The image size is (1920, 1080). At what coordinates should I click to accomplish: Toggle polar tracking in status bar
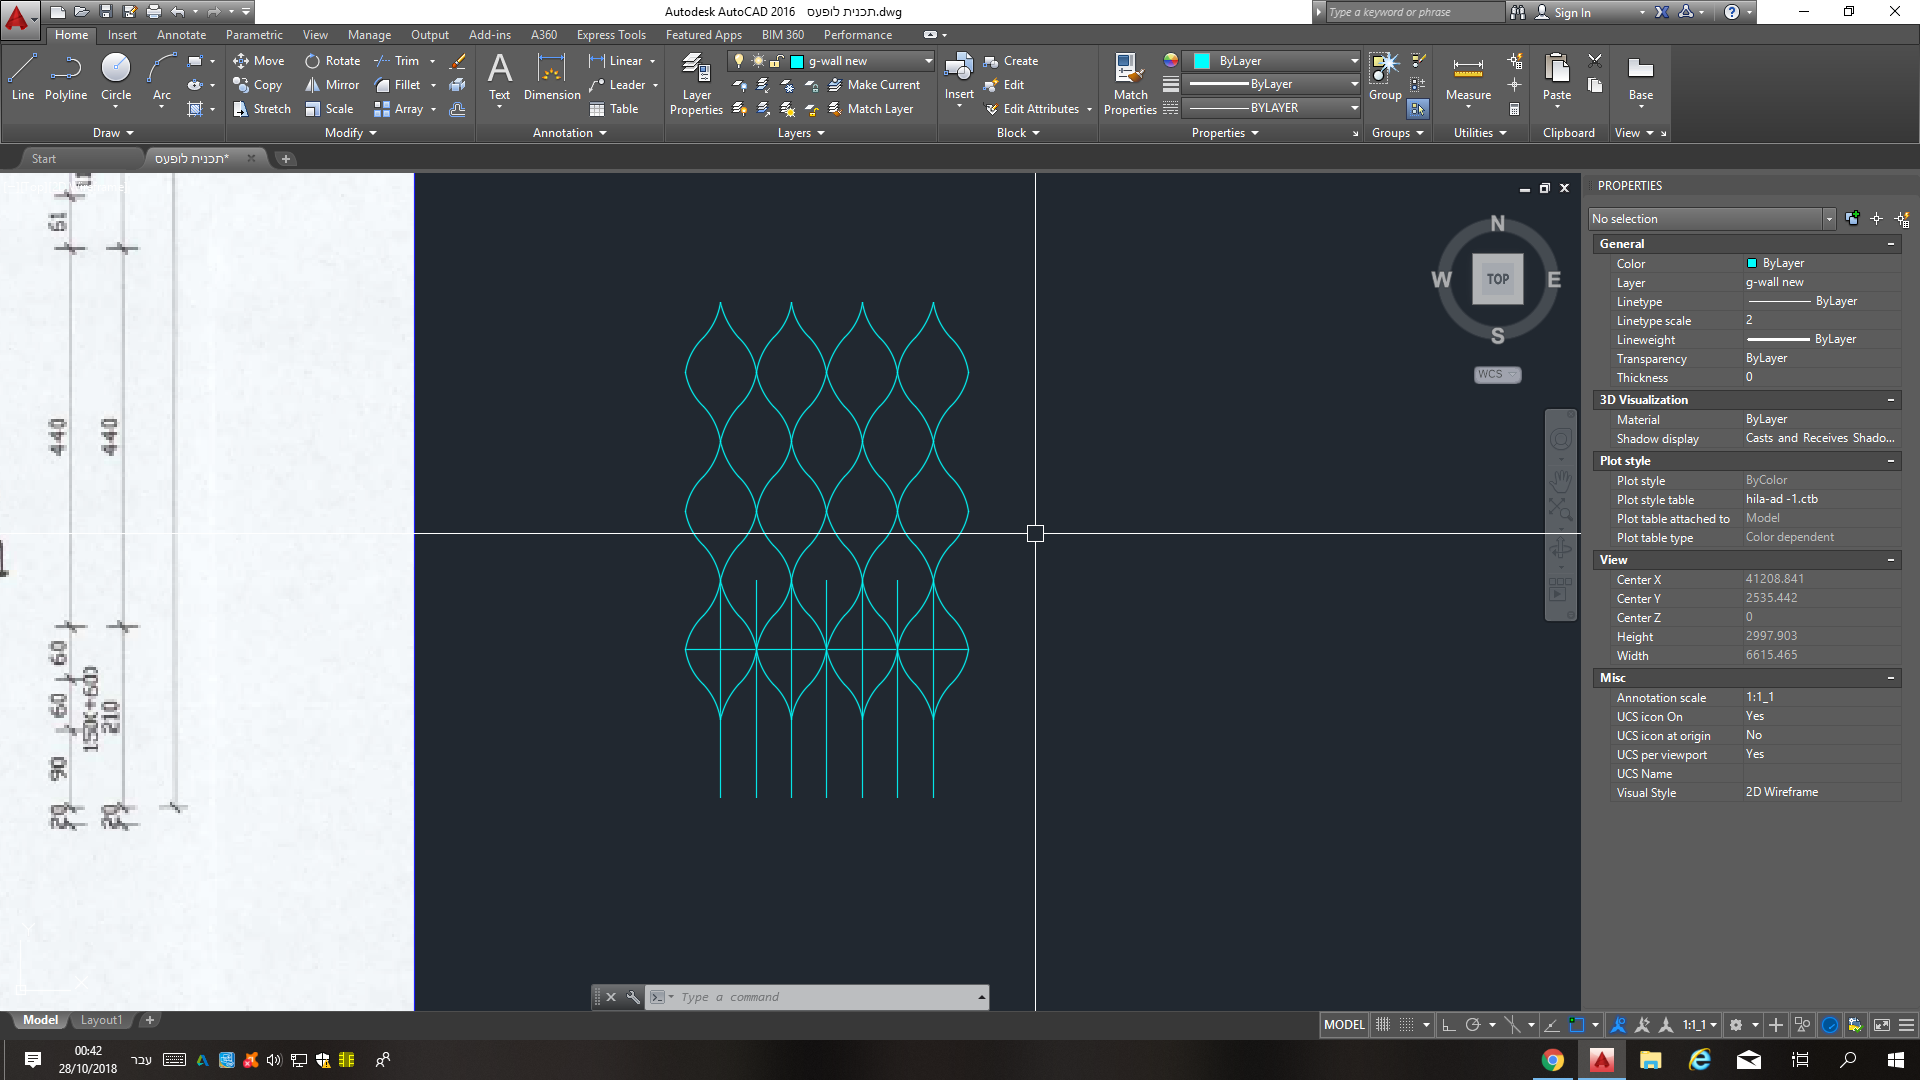(x=1472, y=1025)
